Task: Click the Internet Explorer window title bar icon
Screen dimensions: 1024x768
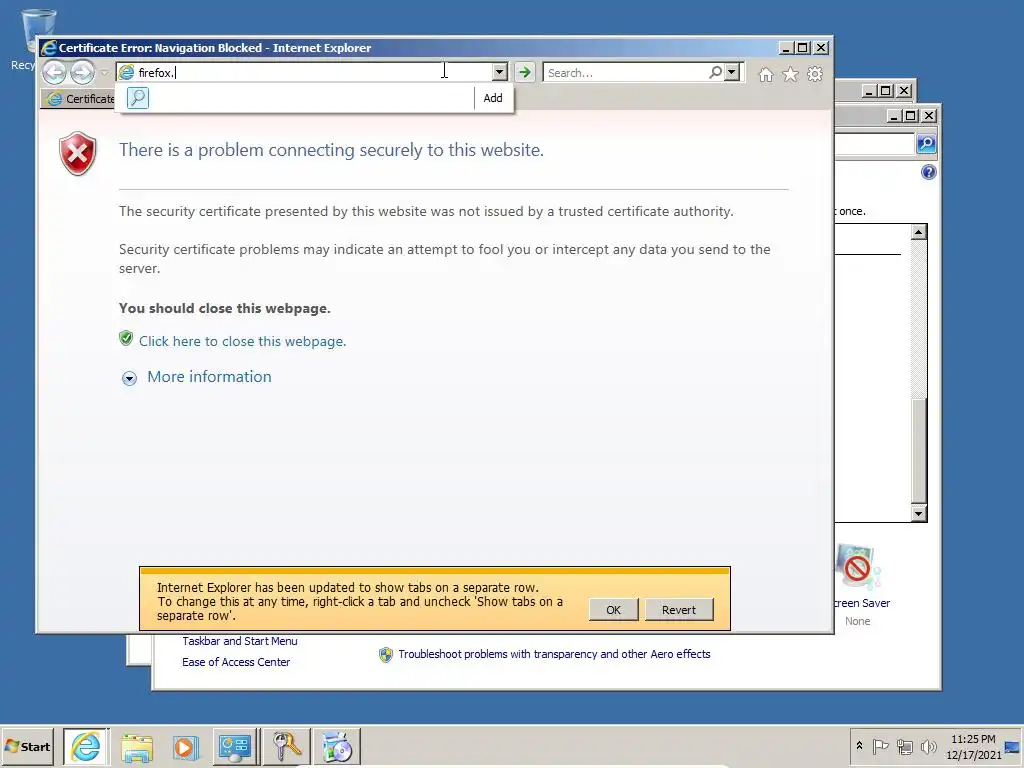Action: 48,48
